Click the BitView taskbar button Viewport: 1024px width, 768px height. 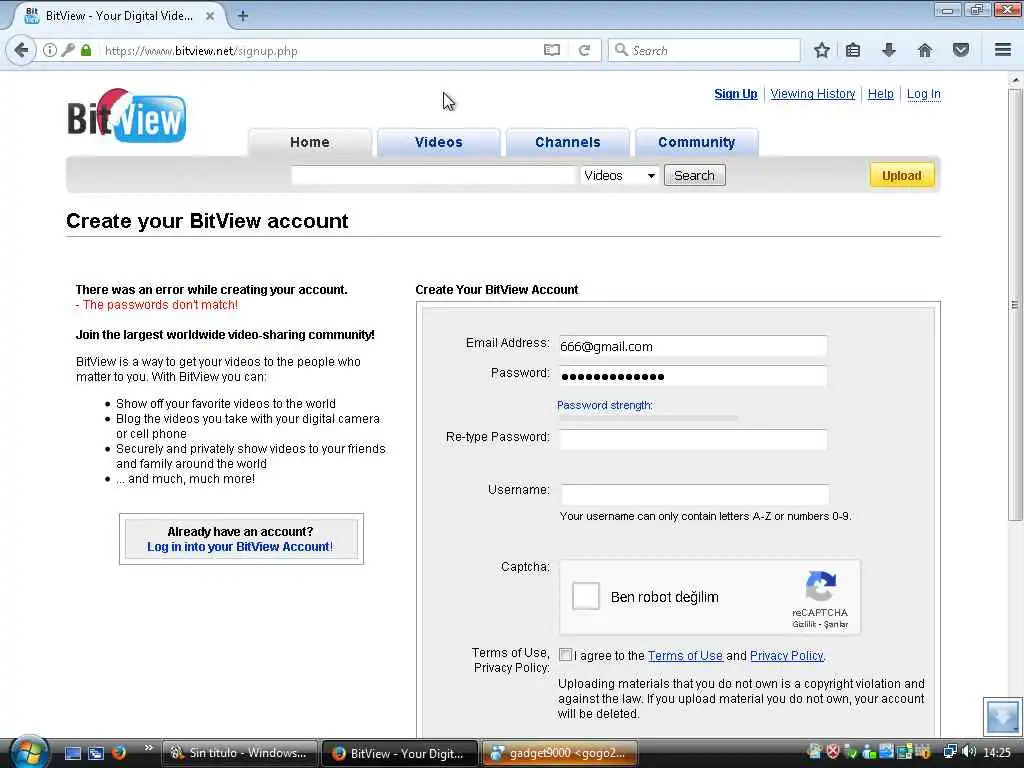[400, 753]
